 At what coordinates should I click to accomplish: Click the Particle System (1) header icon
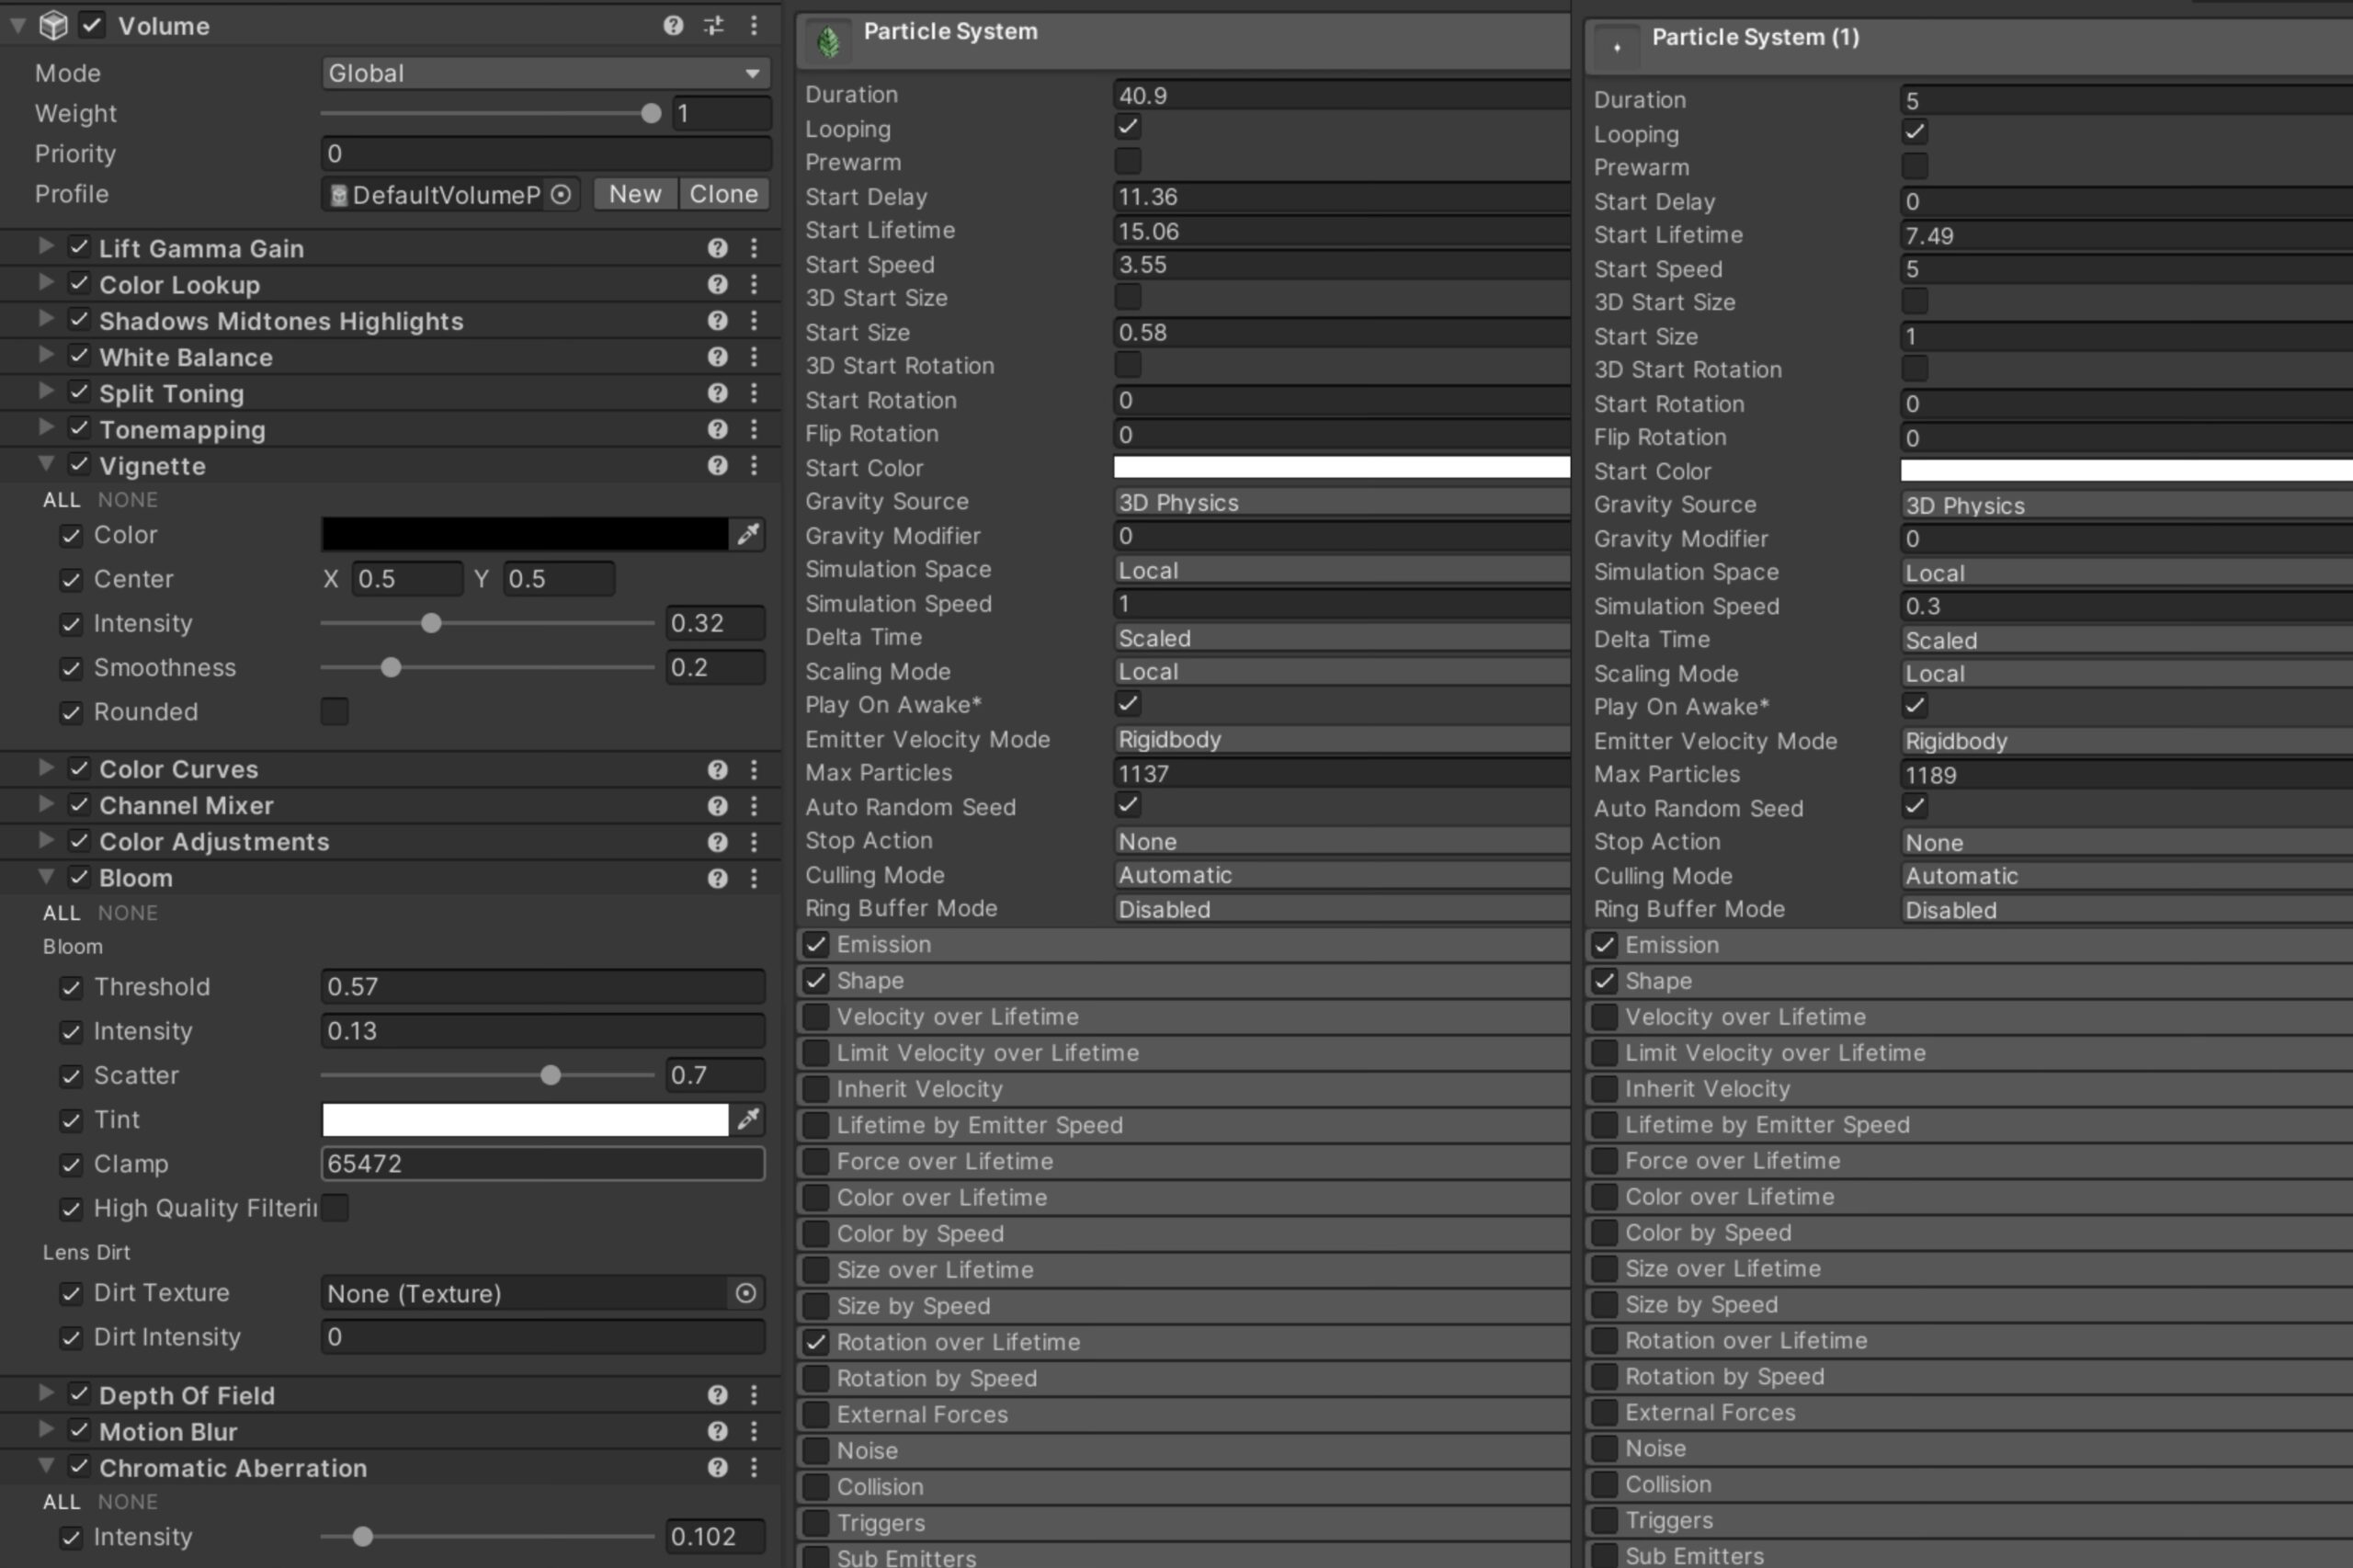coord(1617,47)
